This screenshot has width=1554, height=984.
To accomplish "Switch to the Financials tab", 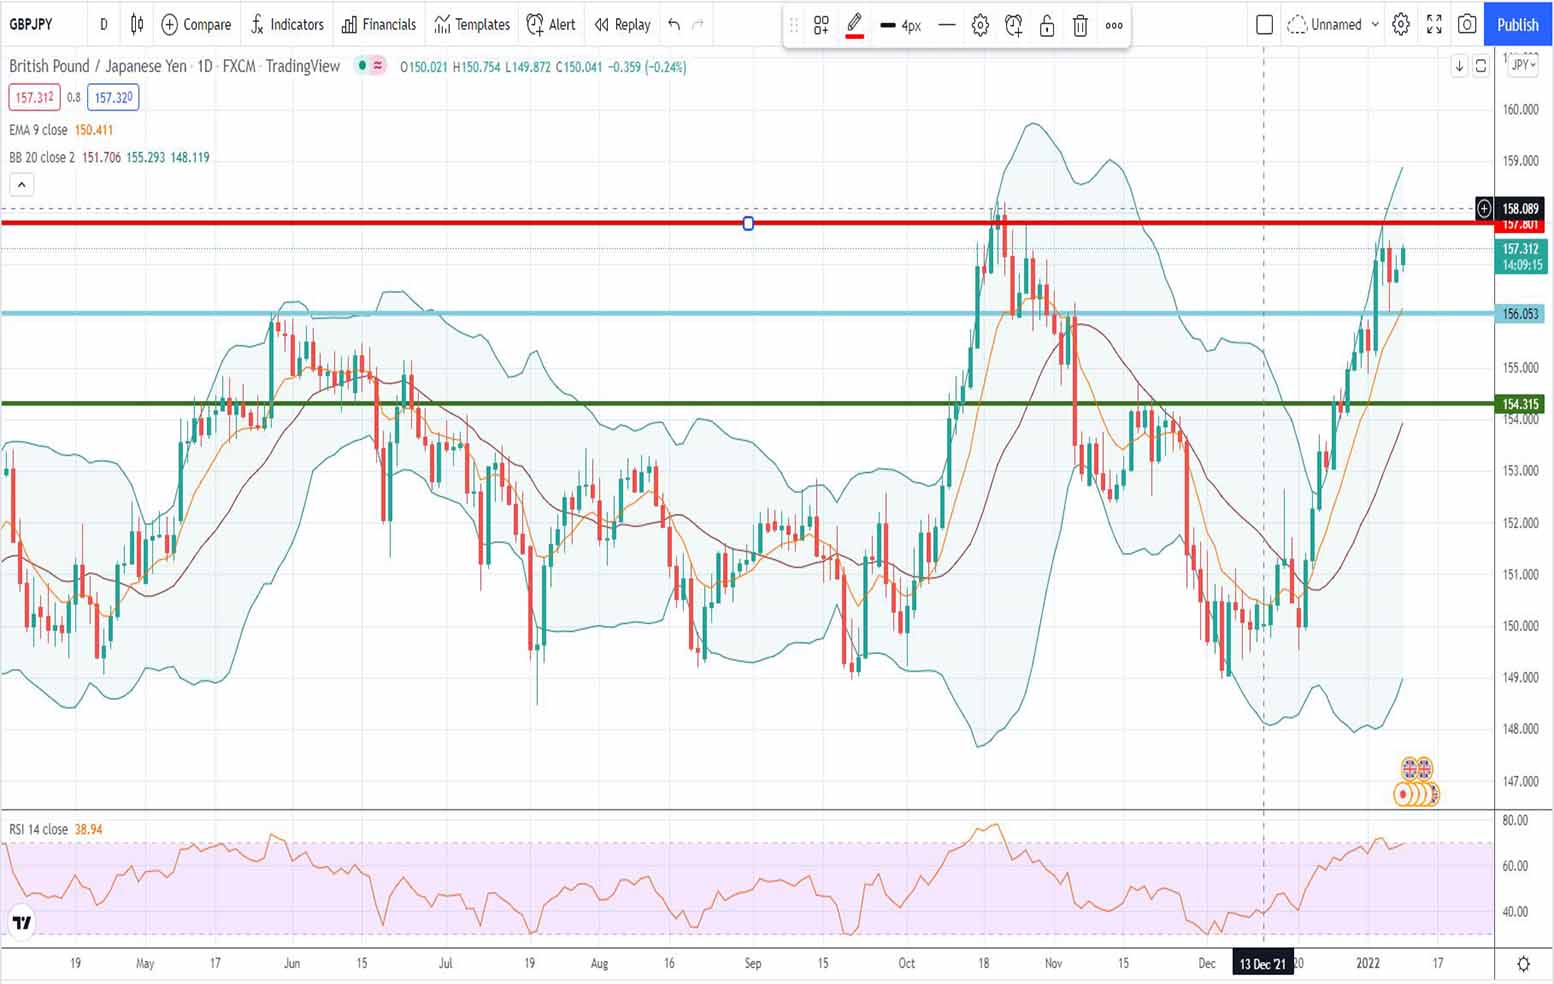I will (378, 25).
